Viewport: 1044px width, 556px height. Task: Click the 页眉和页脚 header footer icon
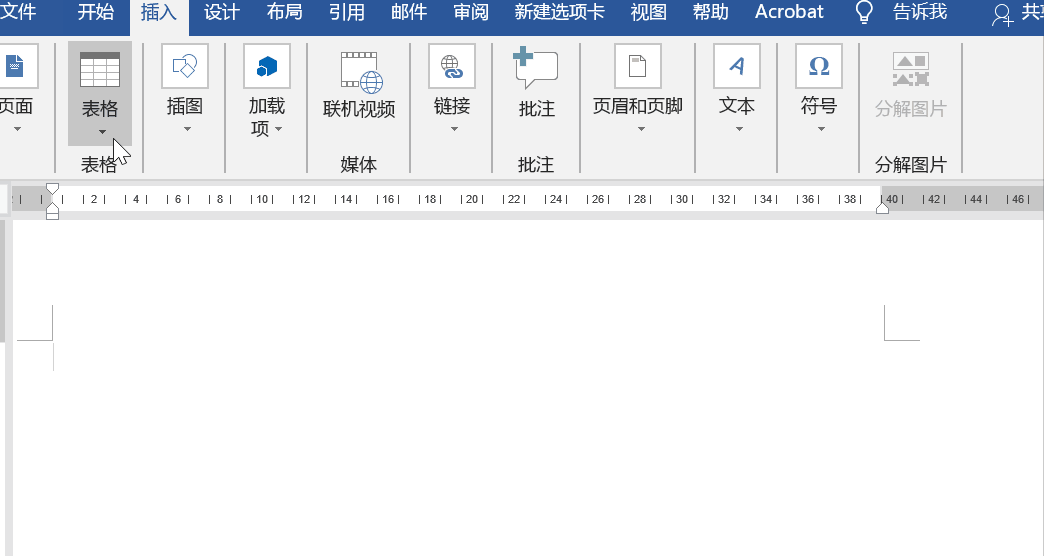click(x=637, y=66)
